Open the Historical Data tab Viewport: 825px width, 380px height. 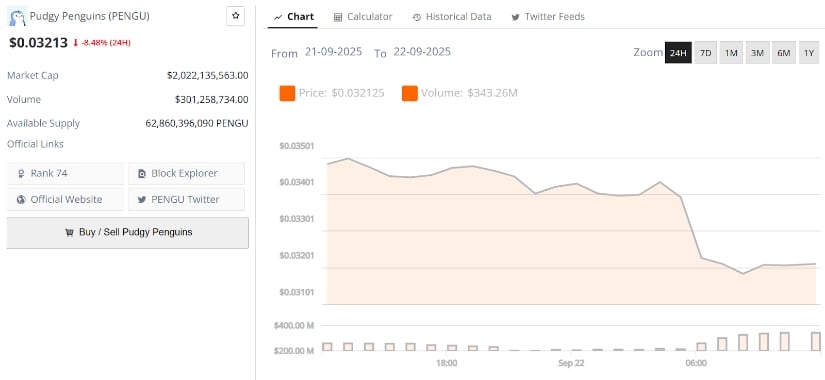pyautogui.click(x=451, y=17)
